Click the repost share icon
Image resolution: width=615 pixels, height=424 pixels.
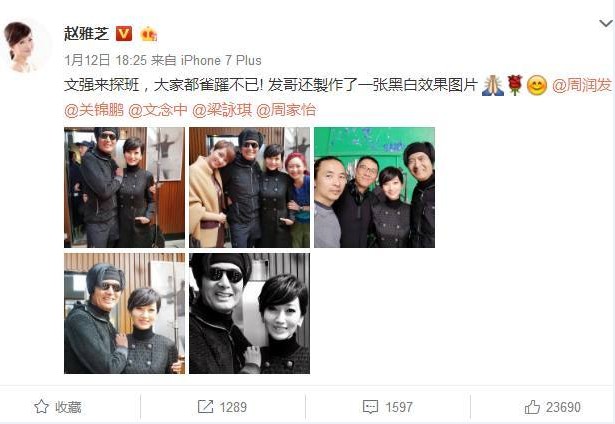click(x=205, y=407)
